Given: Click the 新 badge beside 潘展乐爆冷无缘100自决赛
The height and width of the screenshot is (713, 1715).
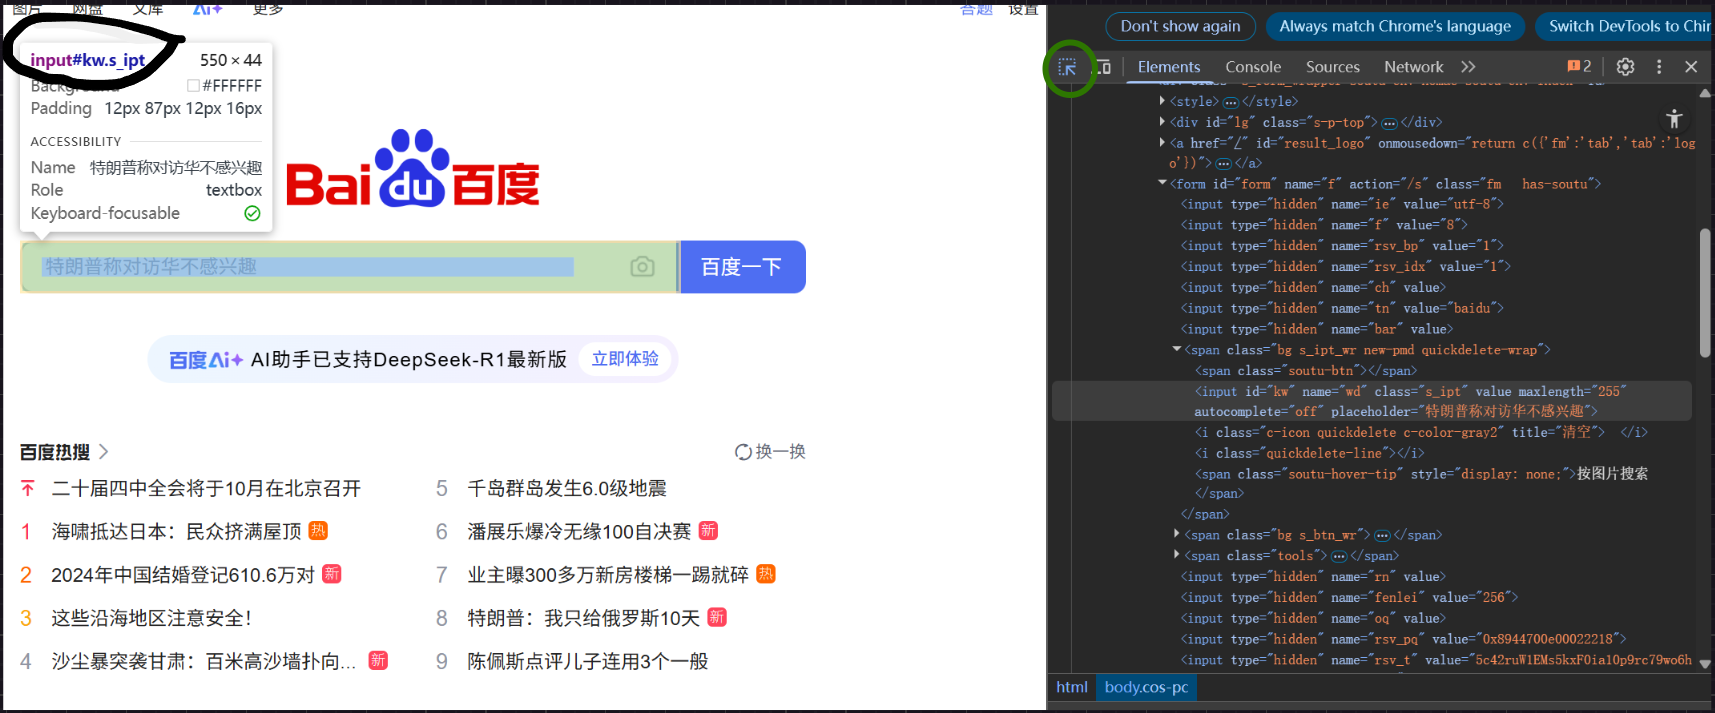Looking at the screenshot, I should pyautogui.click(x=708, y=531).
